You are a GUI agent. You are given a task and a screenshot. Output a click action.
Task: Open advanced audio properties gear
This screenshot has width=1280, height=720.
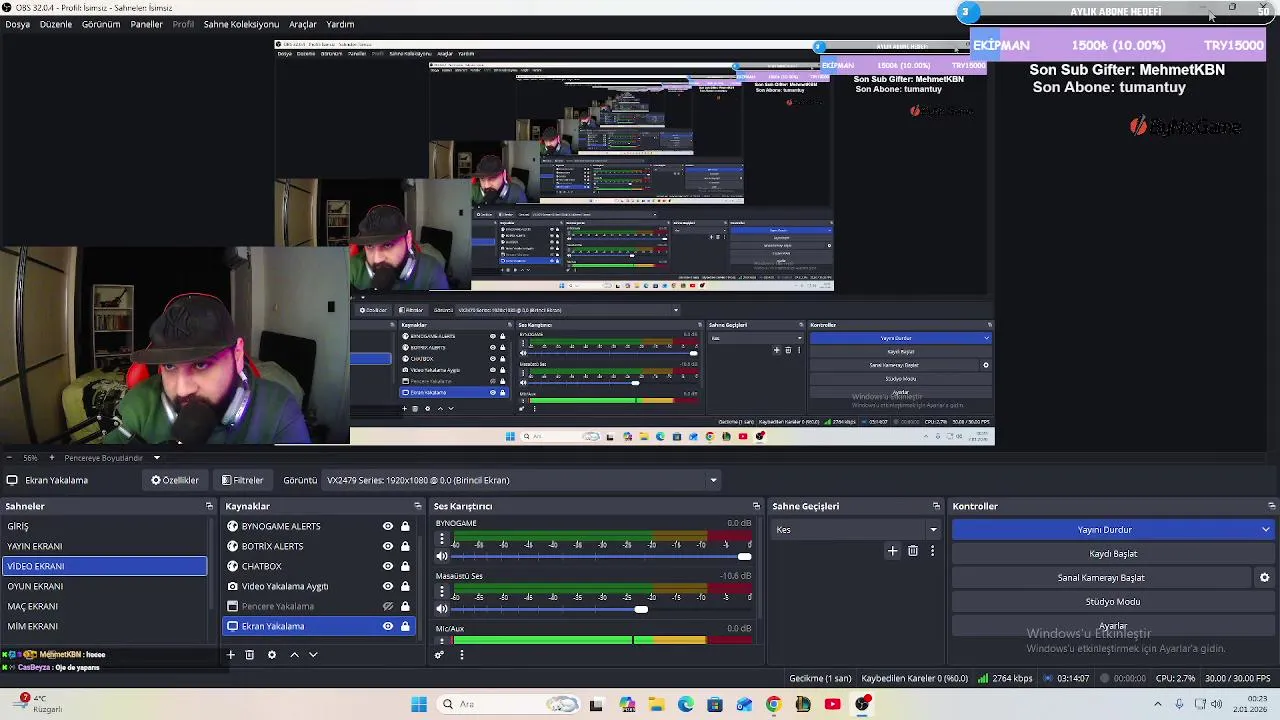pyautogui.click(x=439, y=655)
